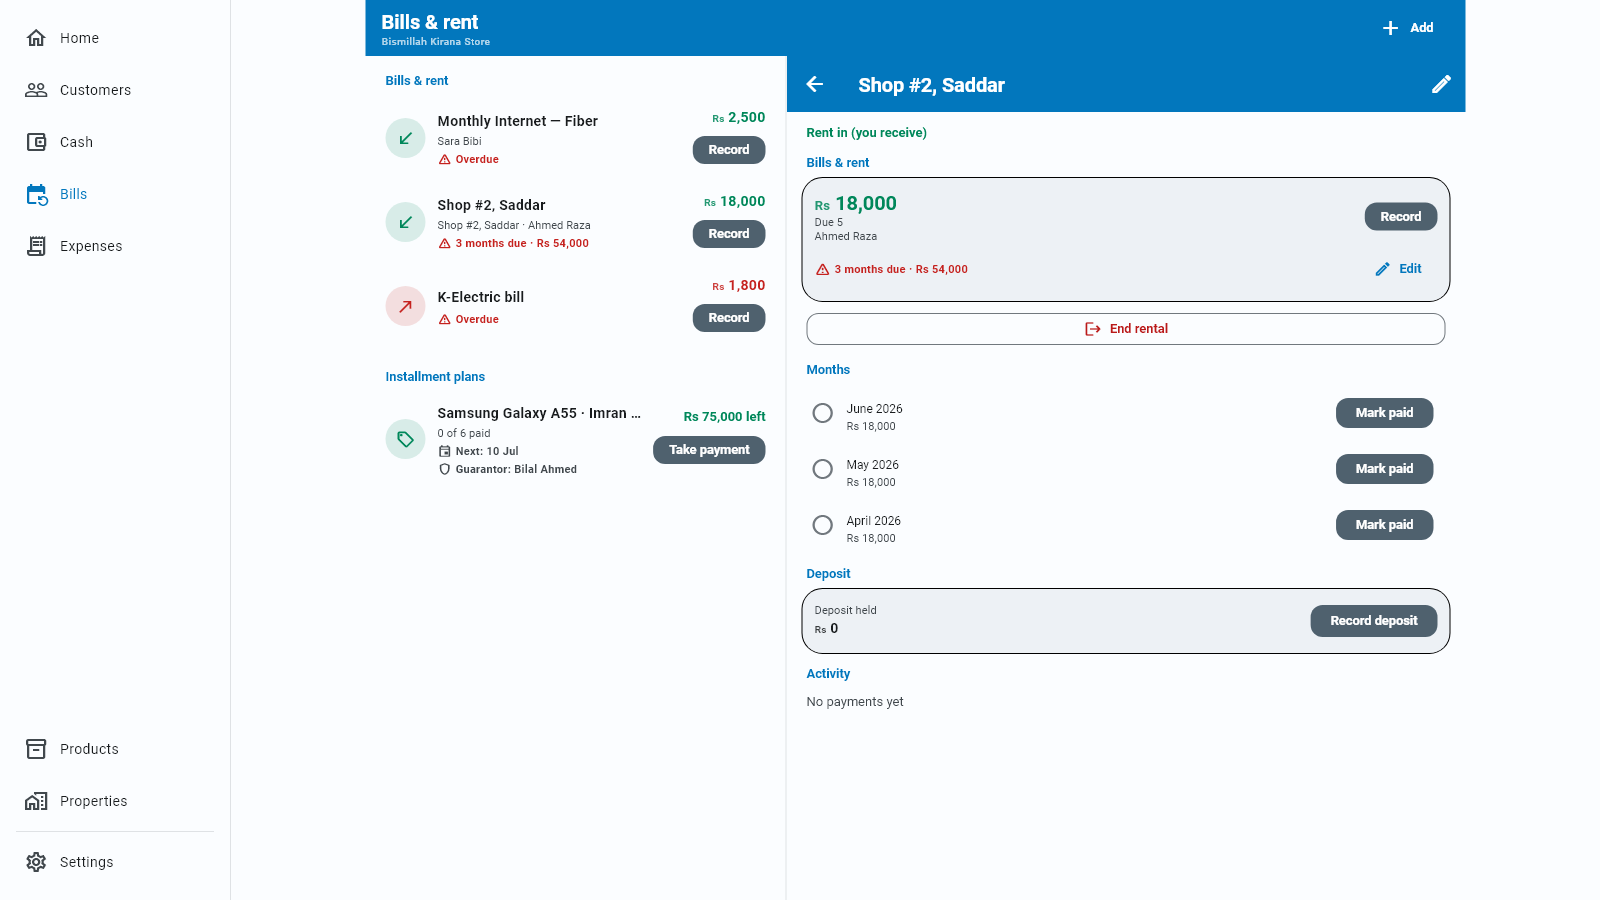Click the Deposit held label

(846, 610)
